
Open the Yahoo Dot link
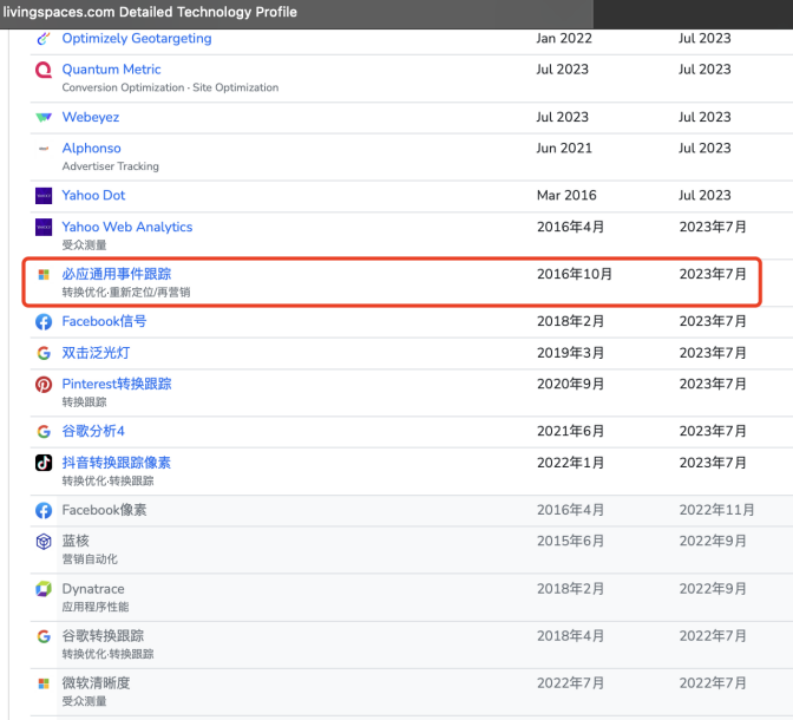[94, 195]
